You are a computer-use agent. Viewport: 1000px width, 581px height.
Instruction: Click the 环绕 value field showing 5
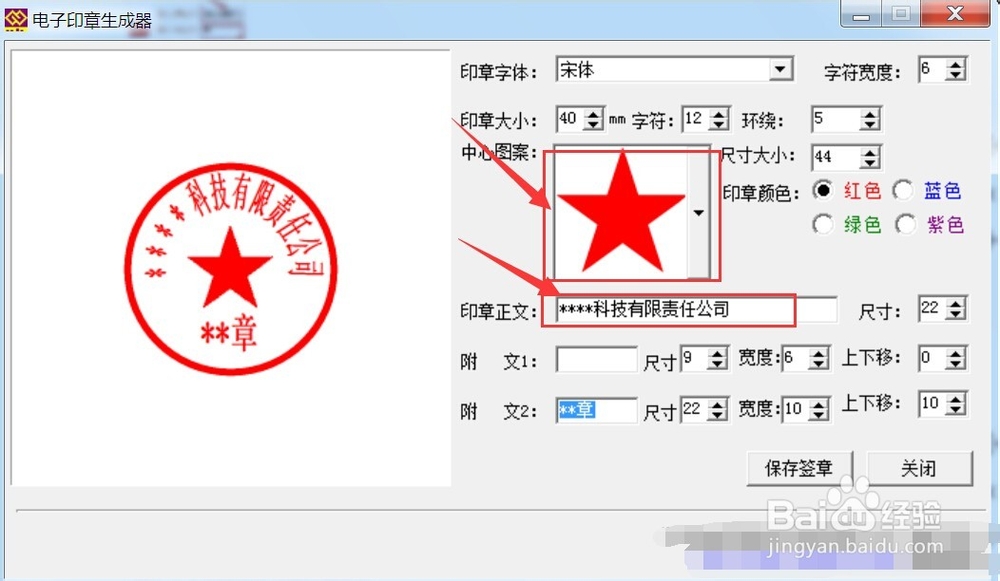pos(836,119)
